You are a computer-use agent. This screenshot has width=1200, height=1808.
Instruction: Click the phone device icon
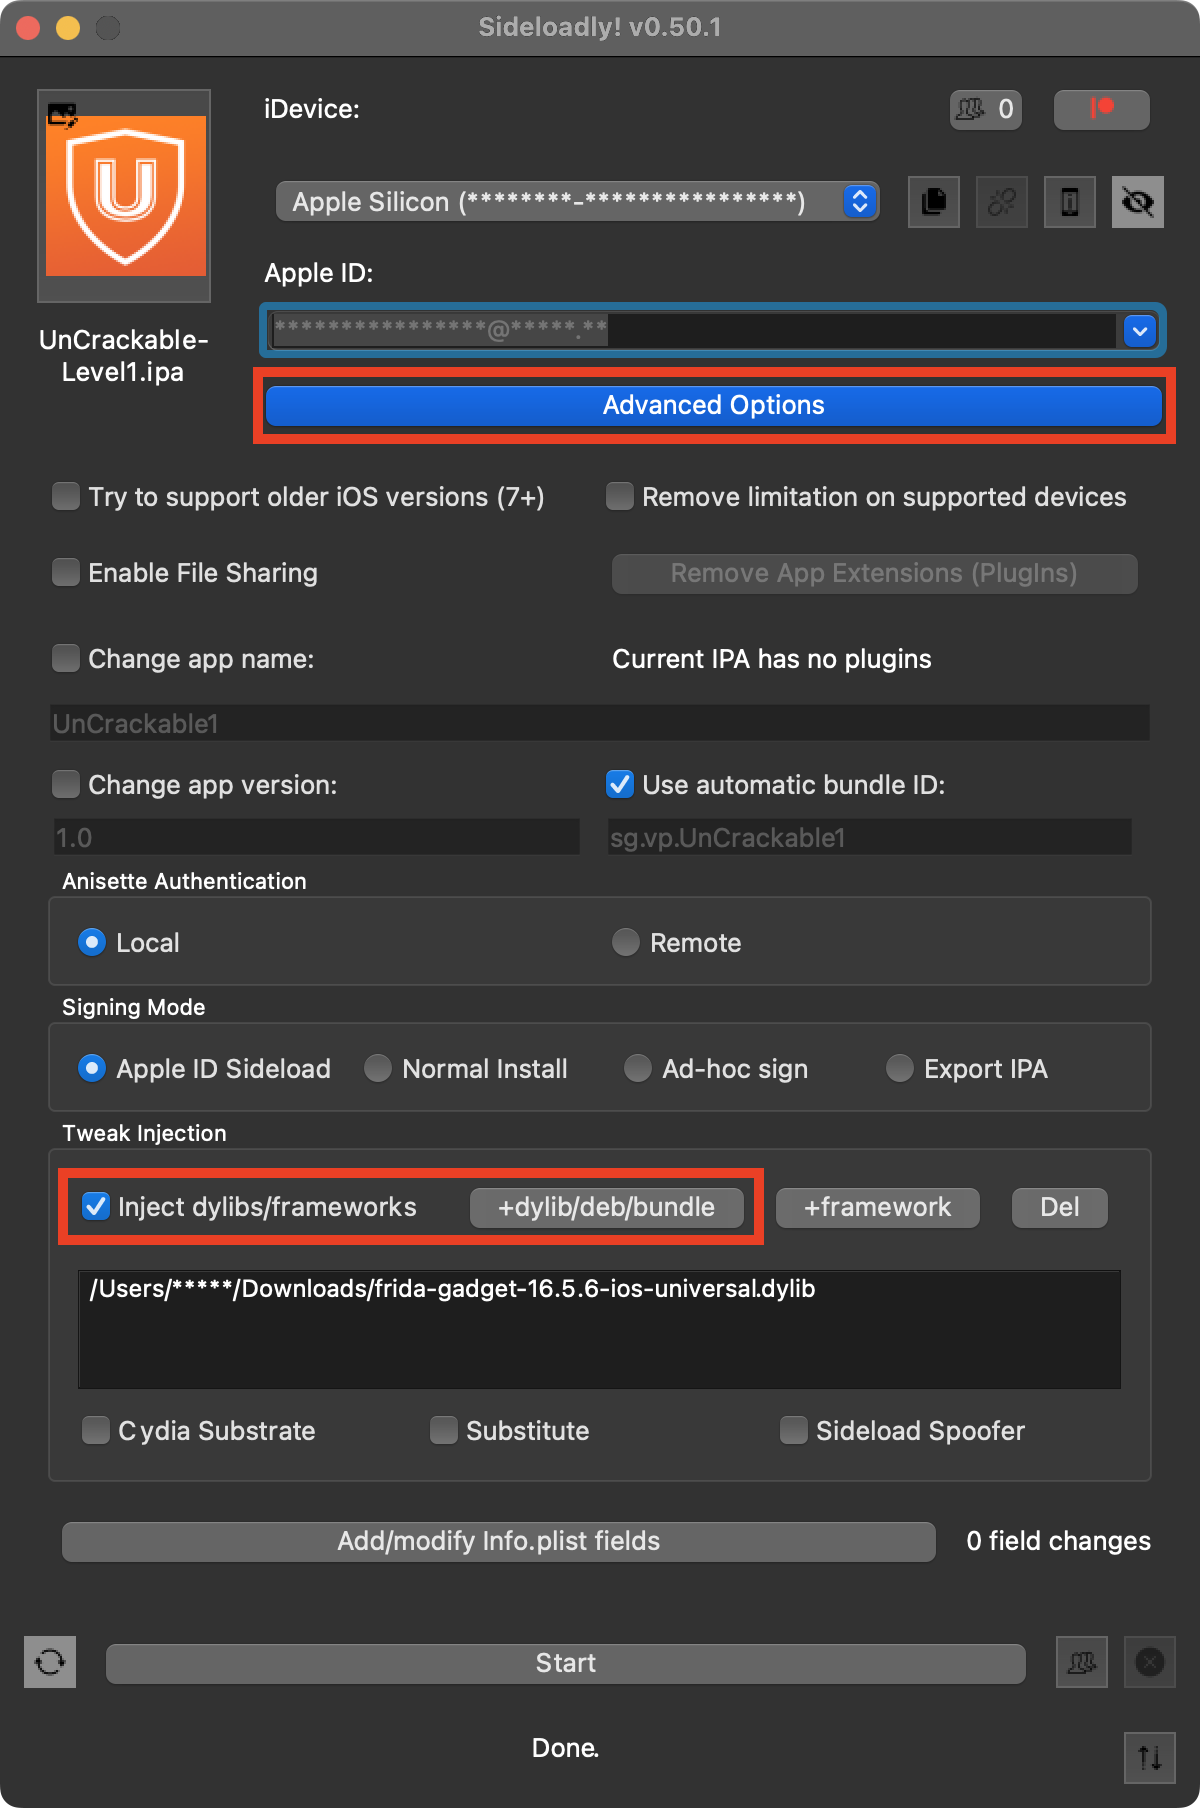pos(1069,202)
